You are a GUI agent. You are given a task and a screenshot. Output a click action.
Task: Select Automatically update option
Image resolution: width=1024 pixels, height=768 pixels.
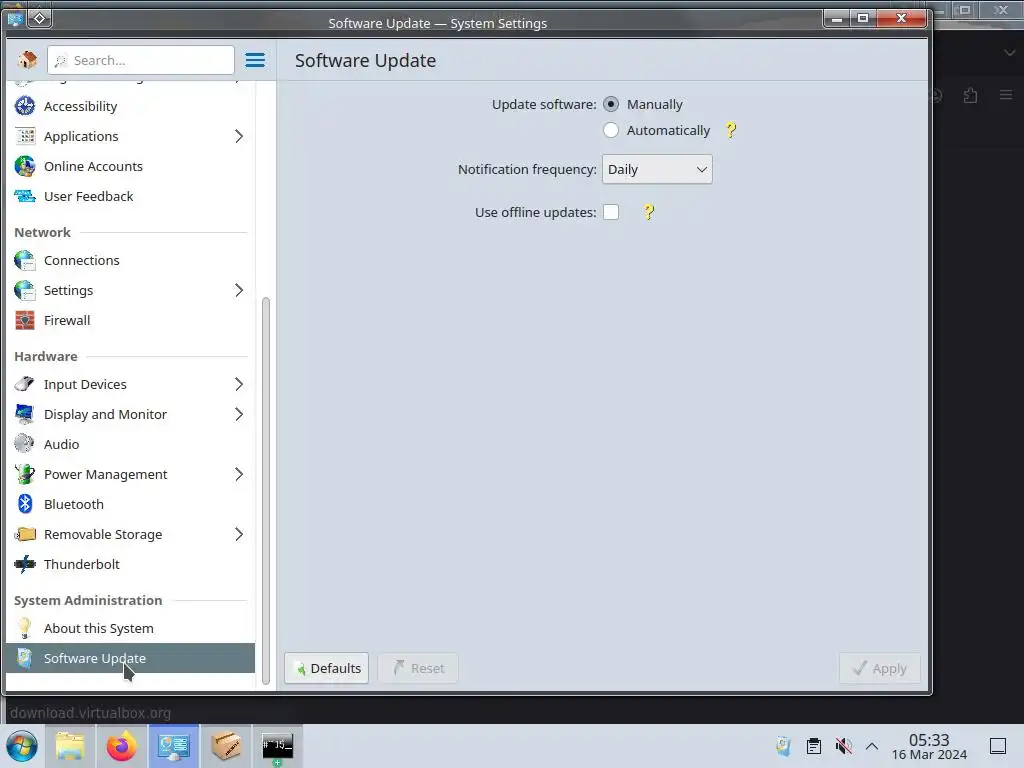(611, 130)
